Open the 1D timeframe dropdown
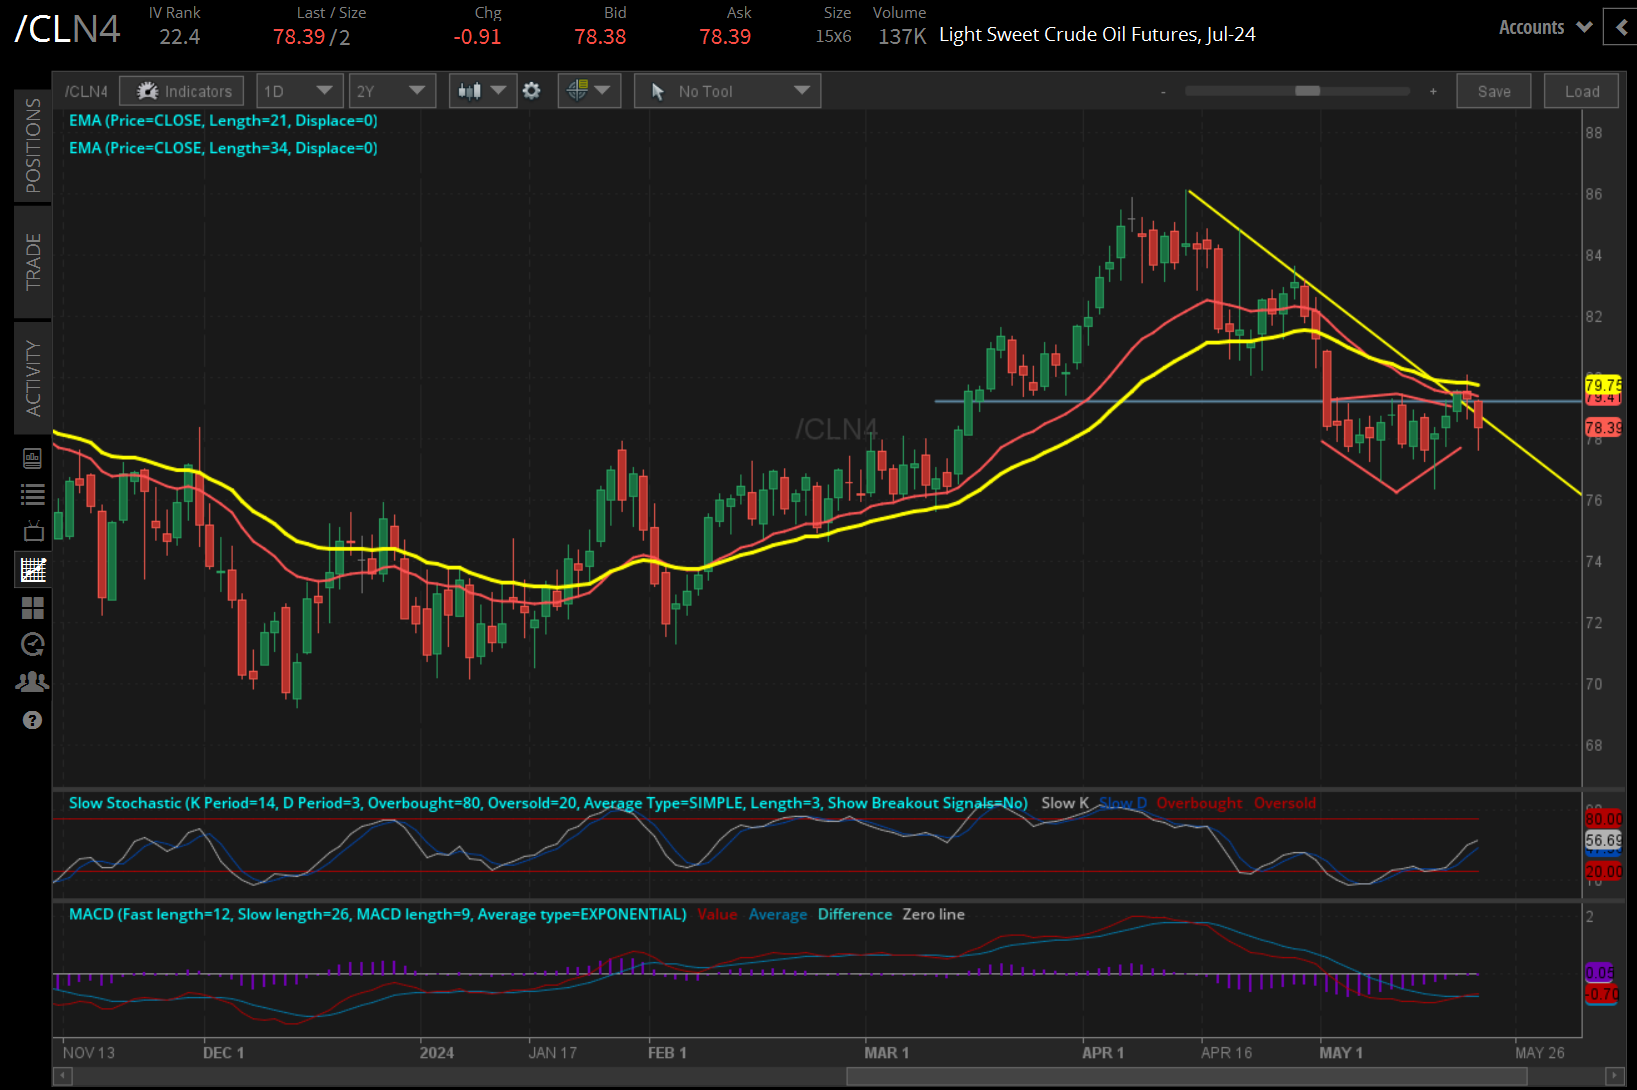 click(298, 90)
